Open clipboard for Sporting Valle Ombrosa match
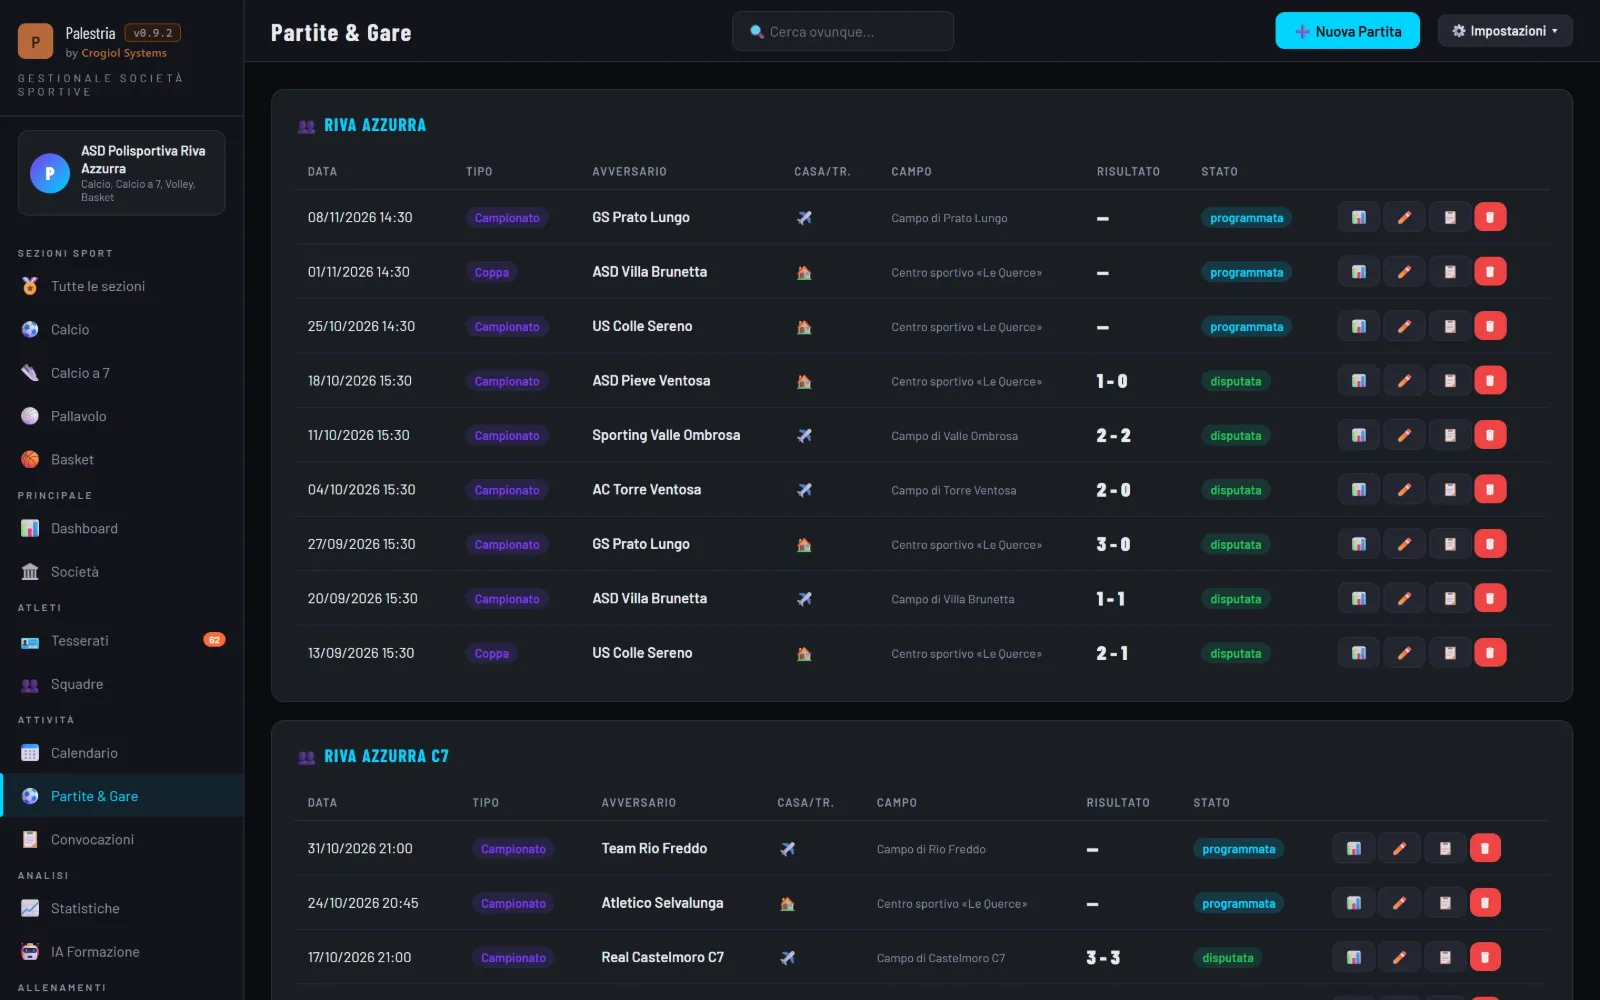Viewport: 1600px width, 1000px height. coord(1450,435)
